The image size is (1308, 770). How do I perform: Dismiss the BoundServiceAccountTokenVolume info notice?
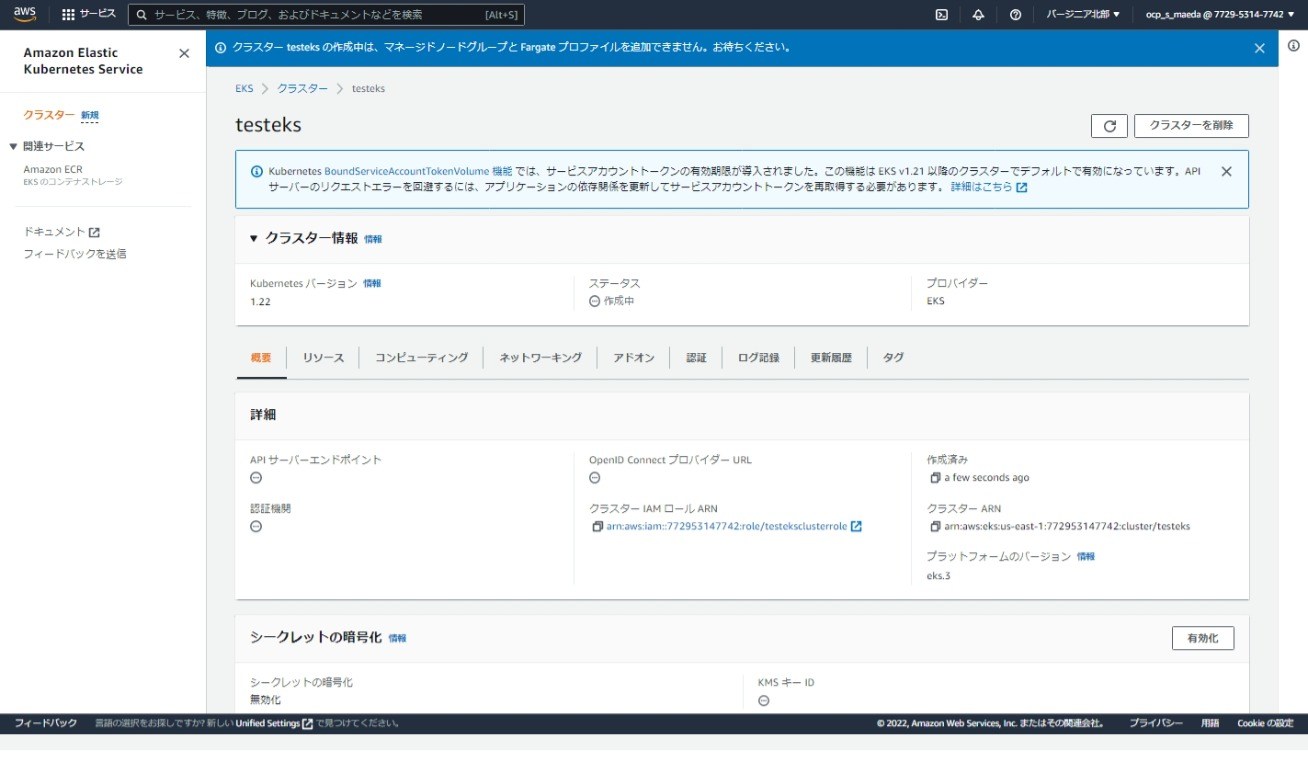click(1227, 171)
